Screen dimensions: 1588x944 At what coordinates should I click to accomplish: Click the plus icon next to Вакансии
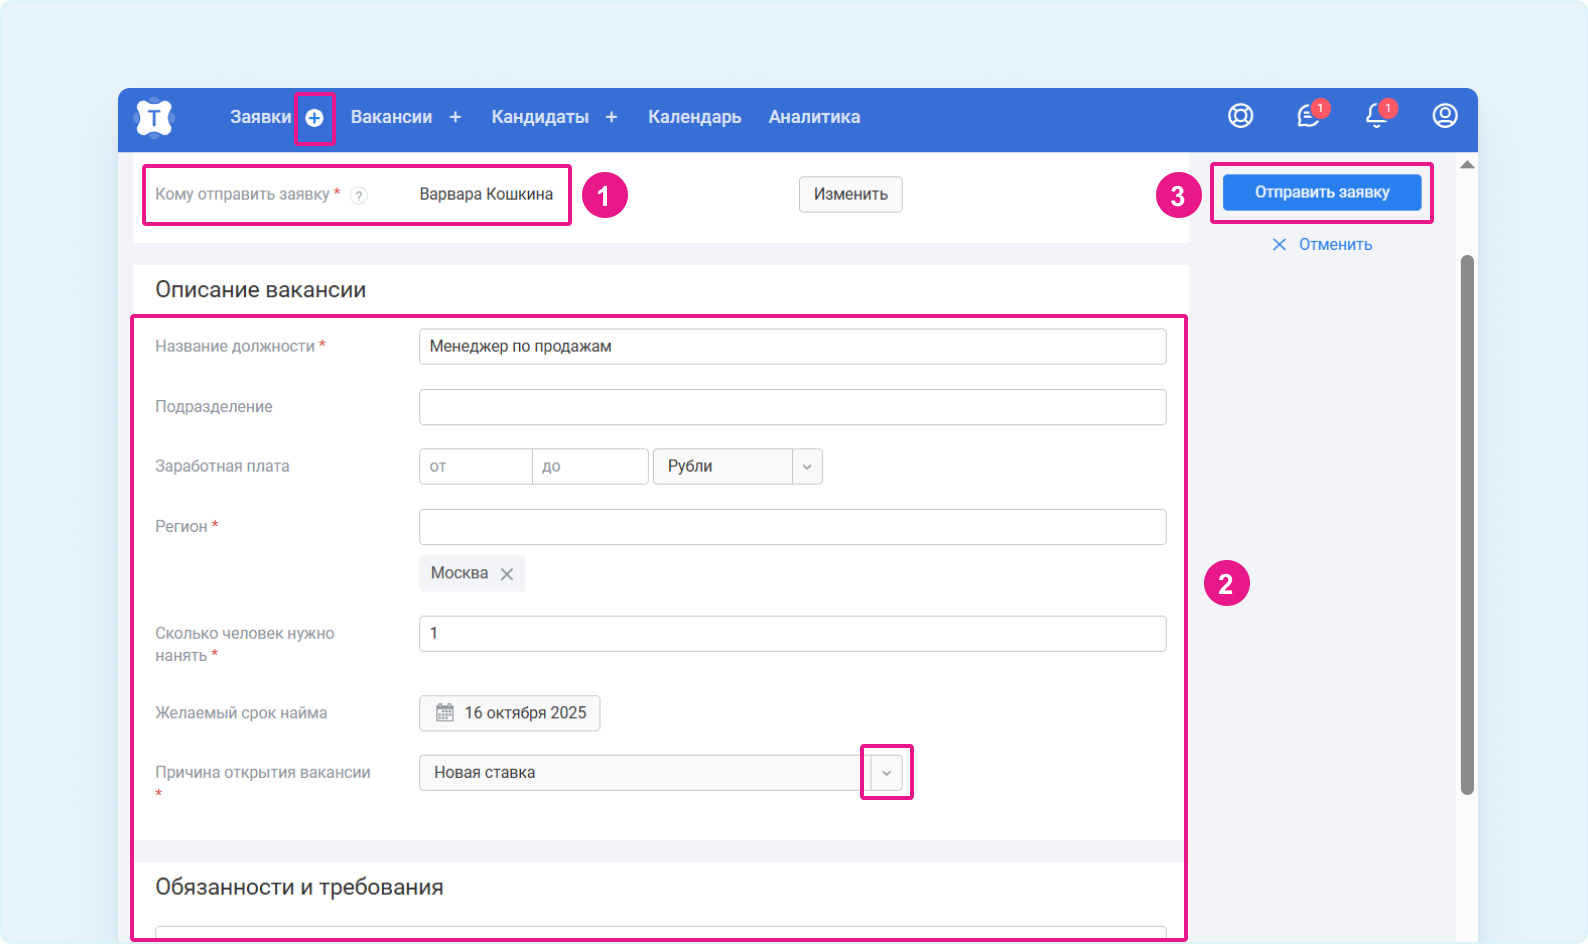455,117
